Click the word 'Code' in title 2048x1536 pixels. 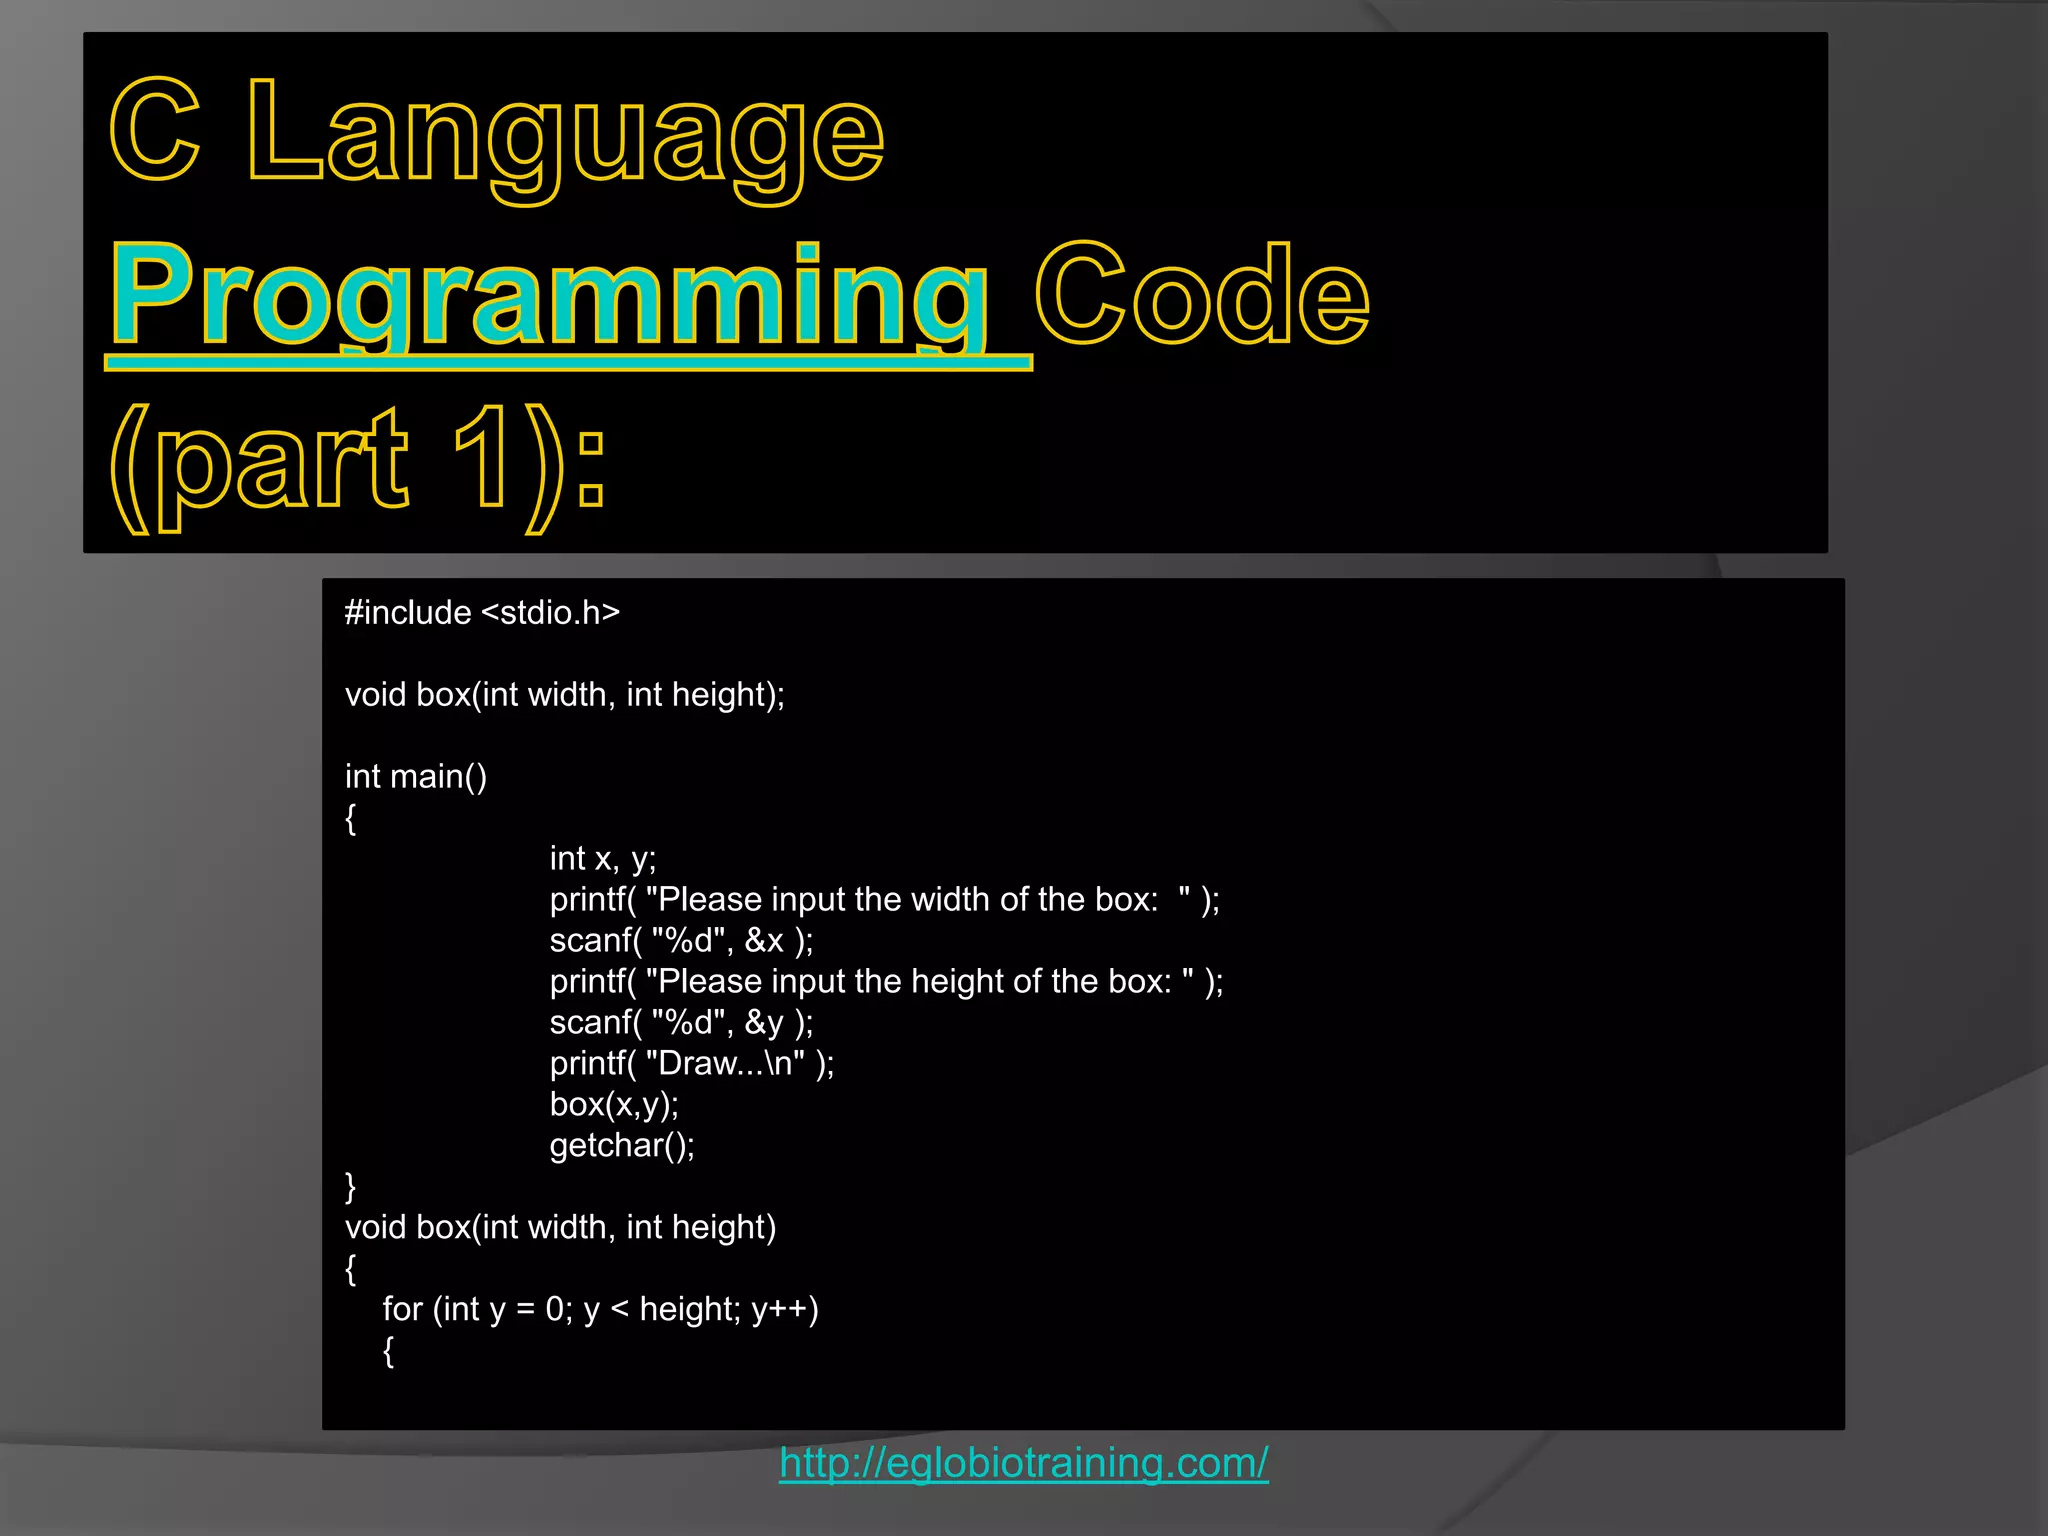click(1202, 293)
